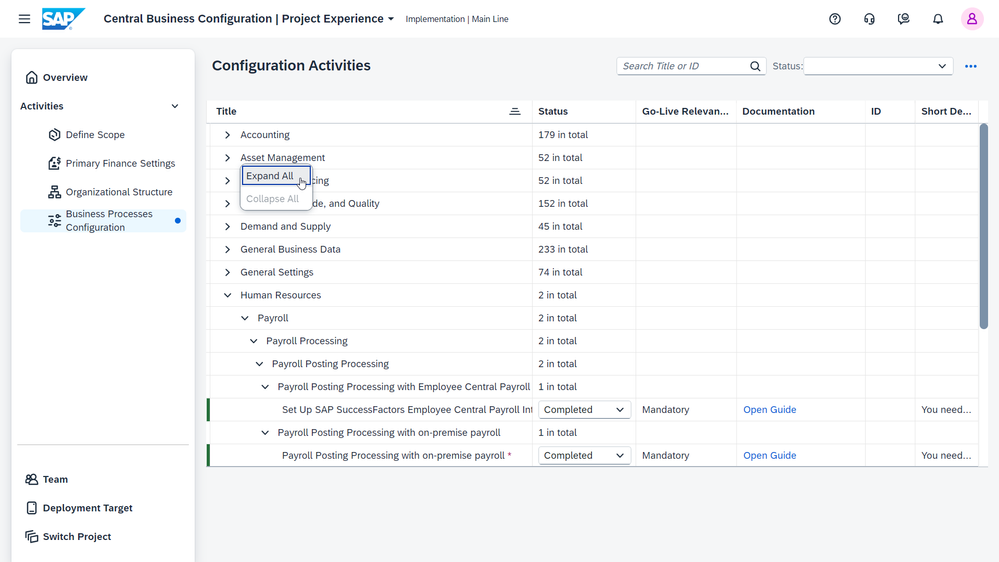The height and width of the screenshot is (562, 999).
Task: Choose Collapse All from the popup menu
Action: (276, 199)
